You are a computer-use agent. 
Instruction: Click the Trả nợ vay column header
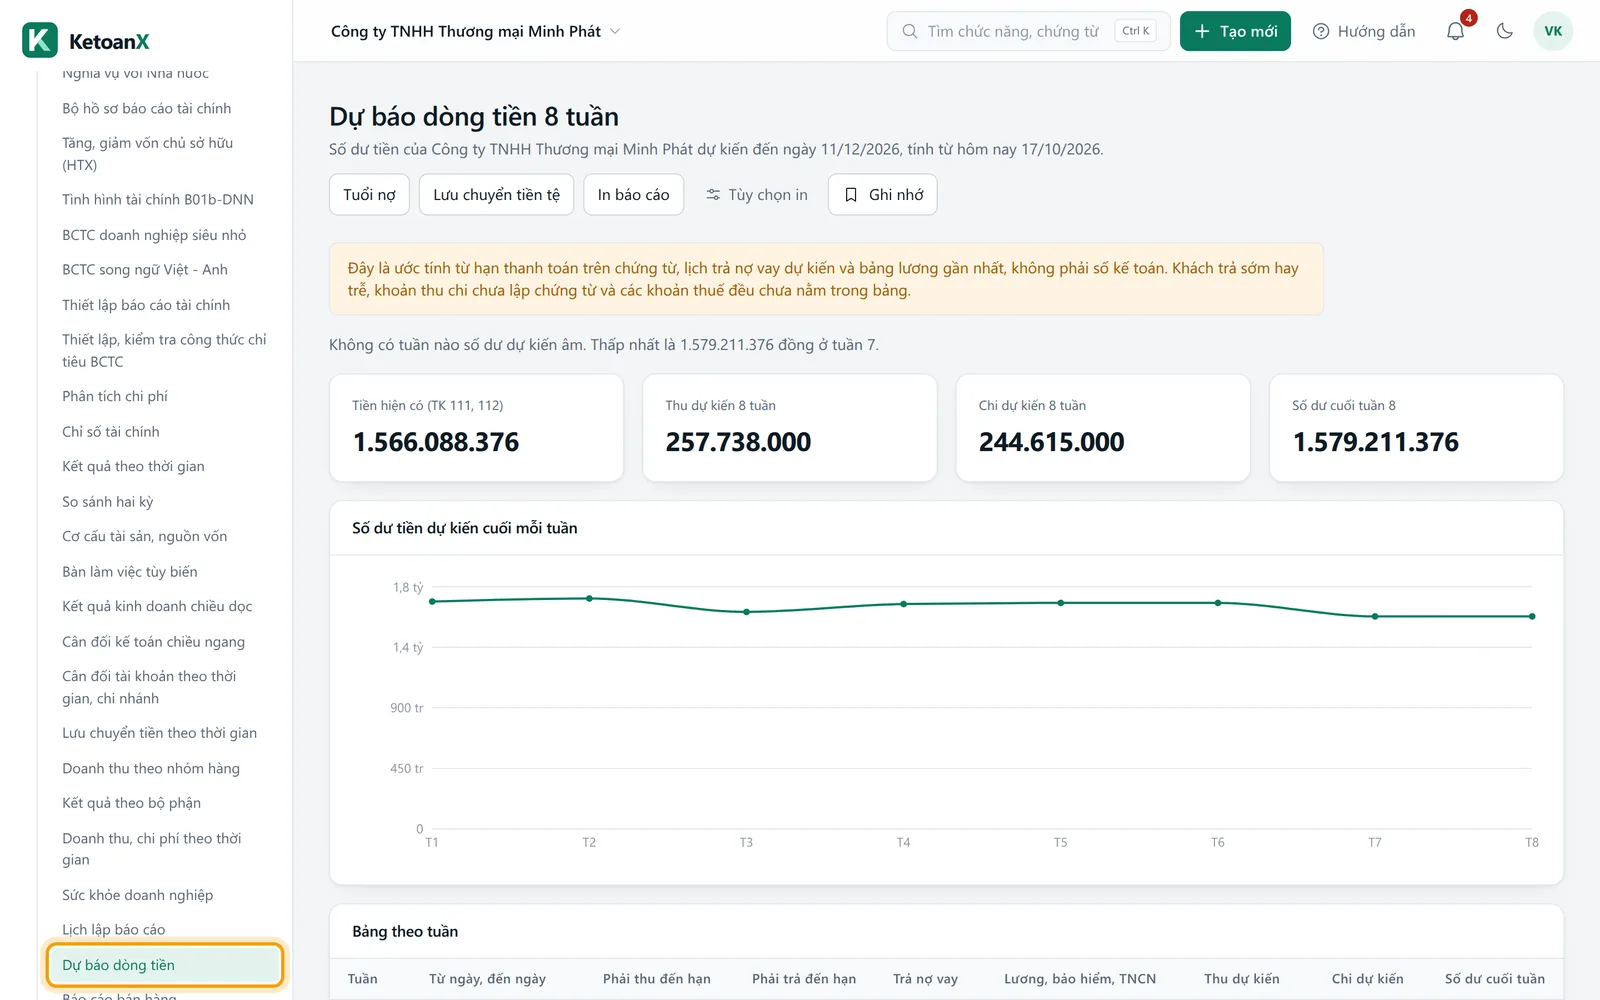click(x=925, y=979)
